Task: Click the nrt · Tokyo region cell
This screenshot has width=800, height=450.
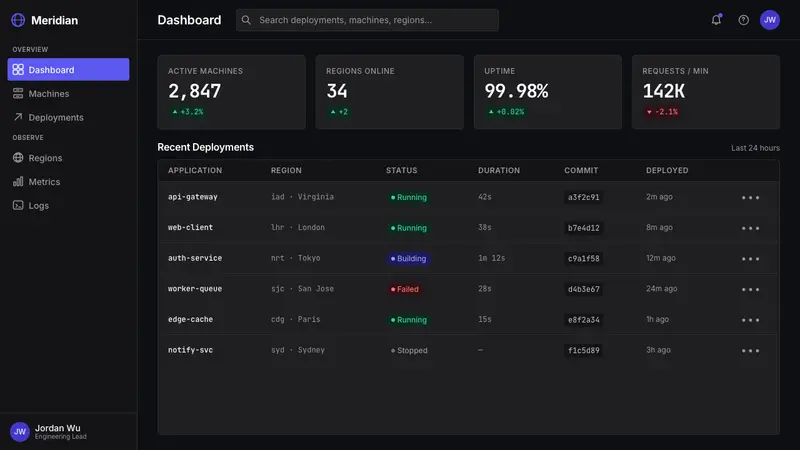Action: (295, 258)
